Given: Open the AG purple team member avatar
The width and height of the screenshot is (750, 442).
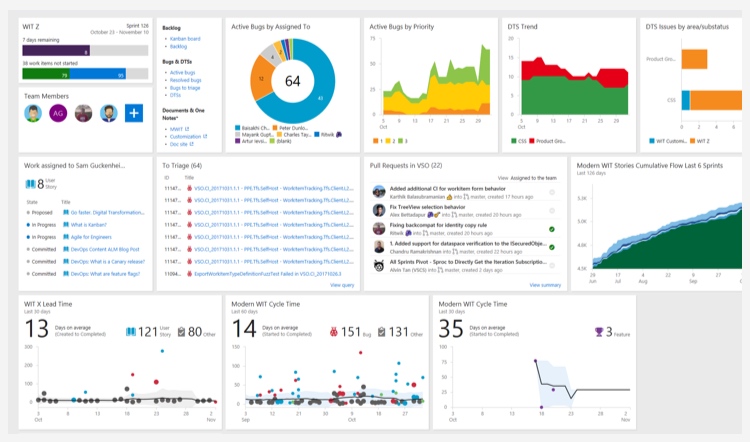Looking at the screenshot, I should (58, 113).
